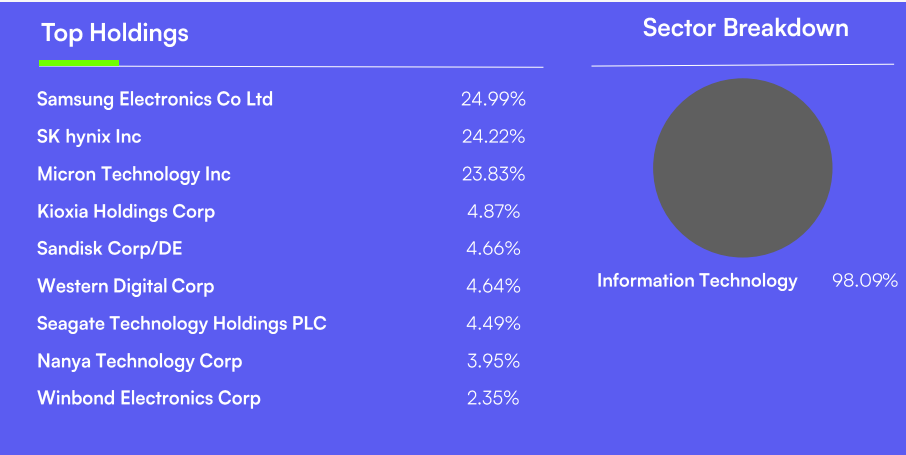Open Micron Technology Inc holding

[x=134, y=174]
